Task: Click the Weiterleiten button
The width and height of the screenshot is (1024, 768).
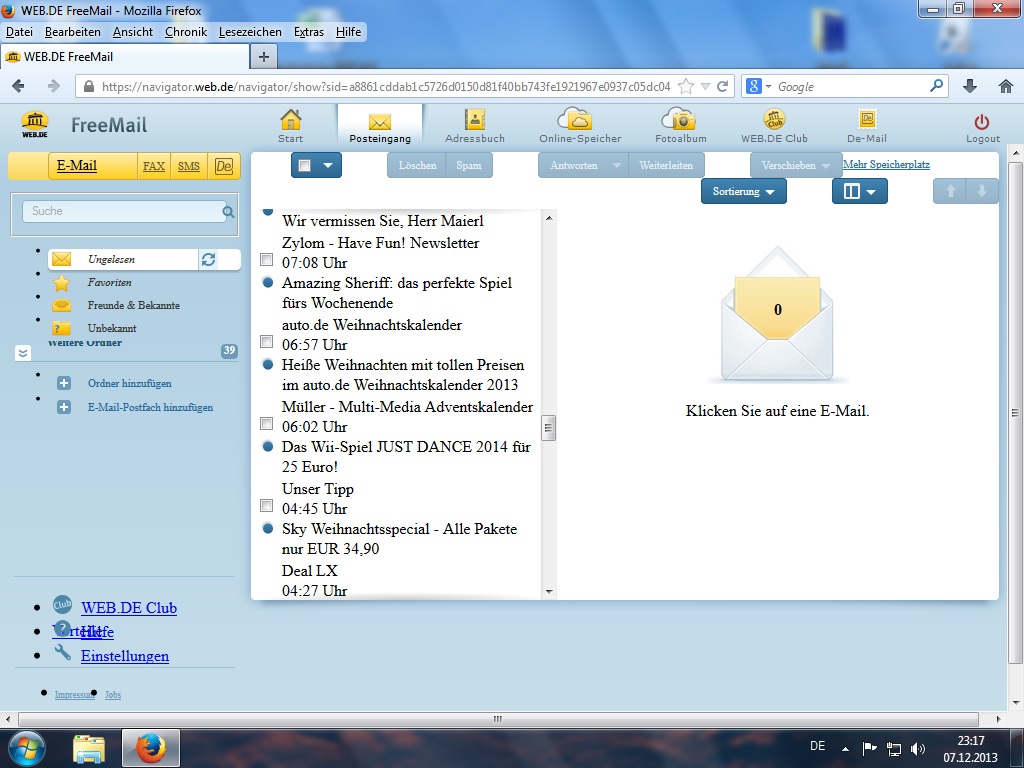Action: tap(666, 165)
